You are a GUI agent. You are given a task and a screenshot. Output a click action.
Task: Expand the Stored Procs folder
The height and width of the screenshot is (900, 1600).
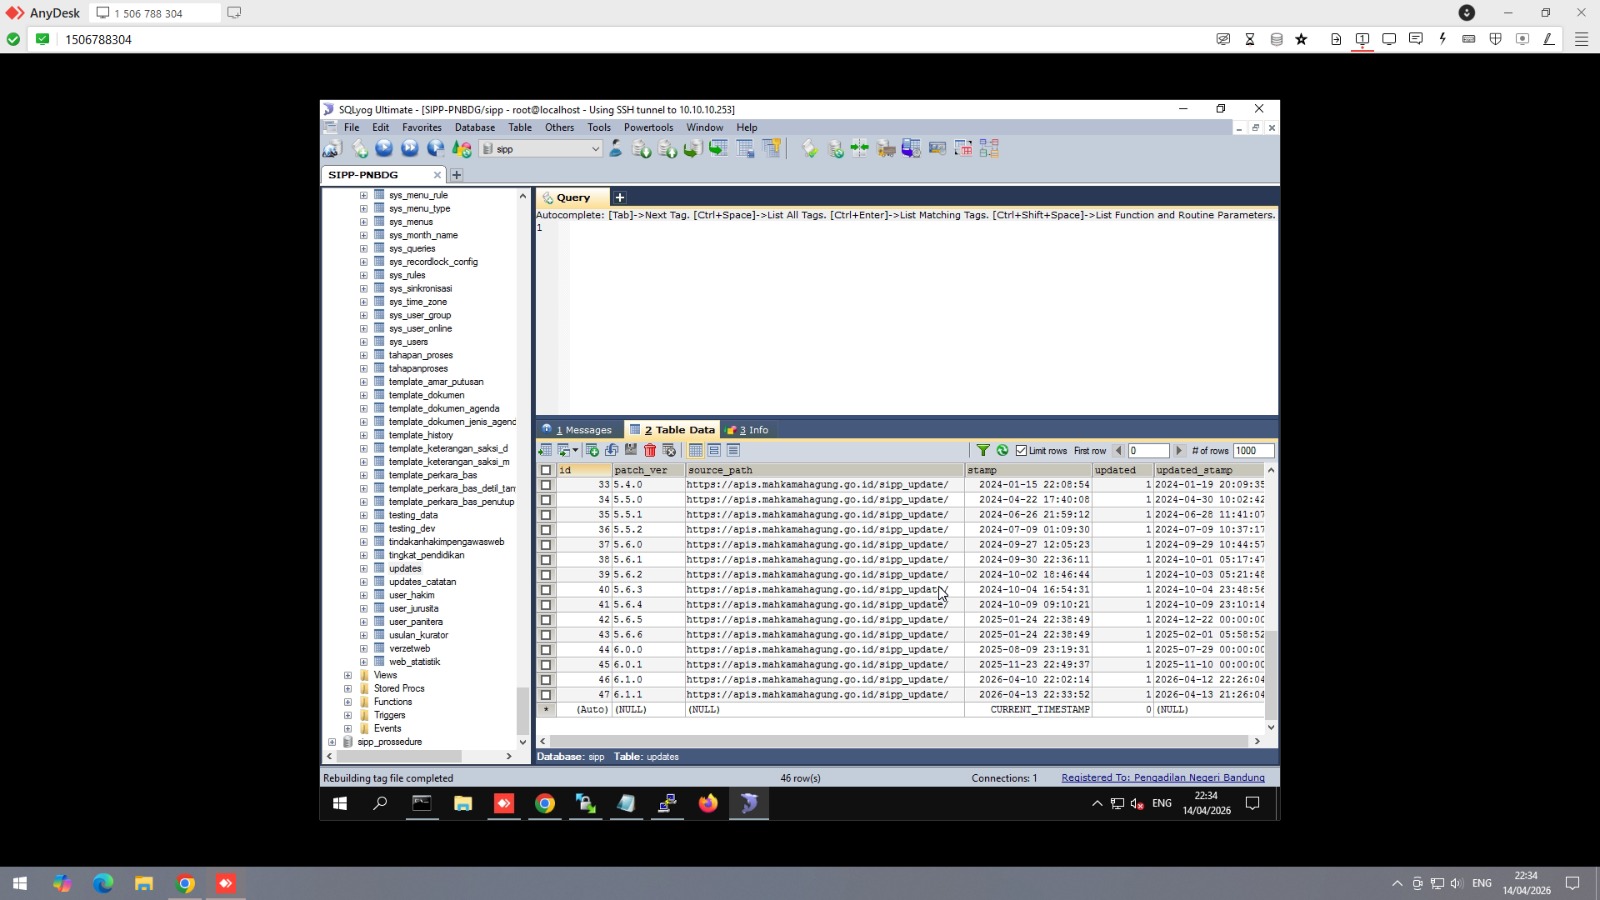[348, 689]
